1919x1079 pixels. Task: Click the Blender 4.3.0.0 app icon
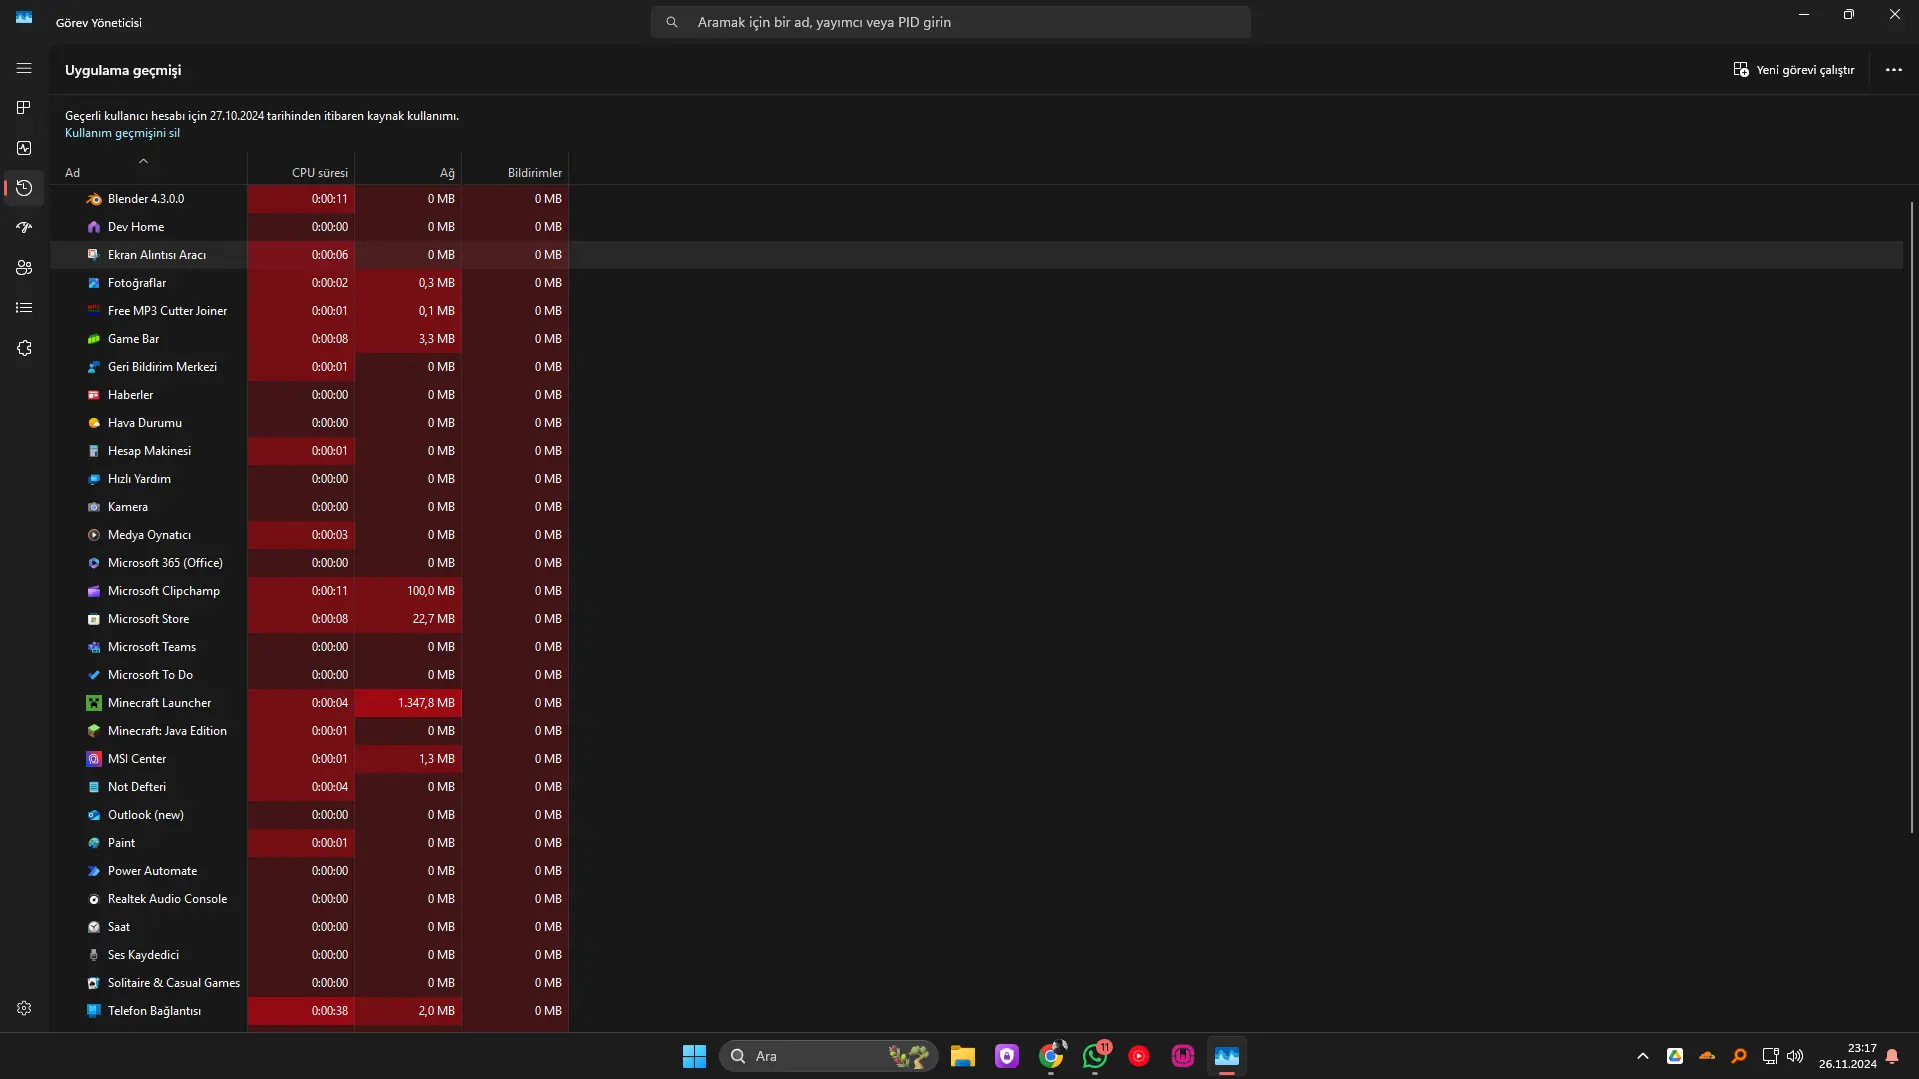(94, 199)
